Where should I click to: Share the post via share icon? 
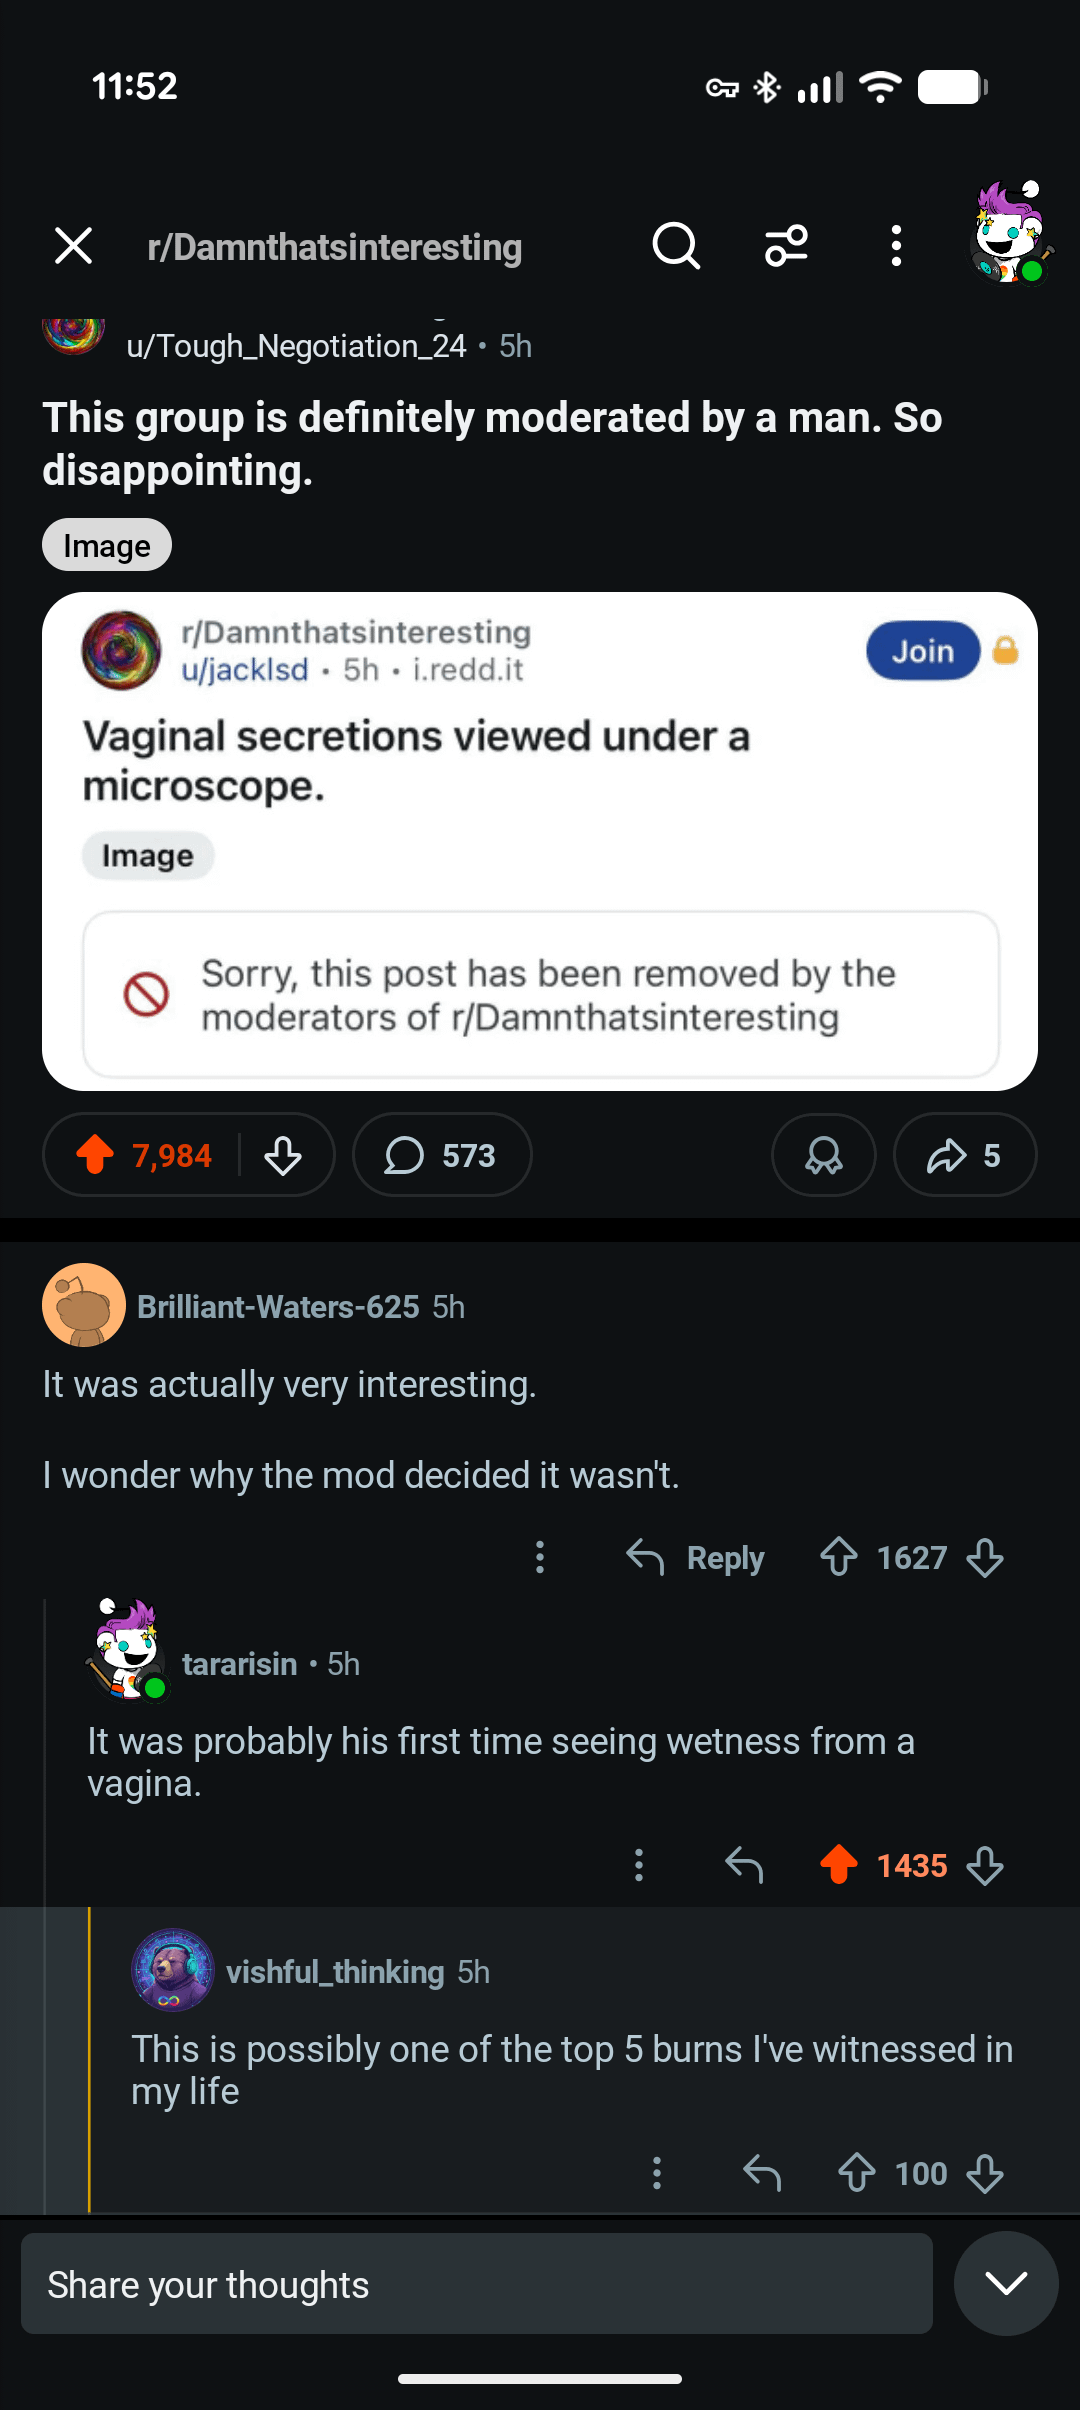(x=964, y=1155)
